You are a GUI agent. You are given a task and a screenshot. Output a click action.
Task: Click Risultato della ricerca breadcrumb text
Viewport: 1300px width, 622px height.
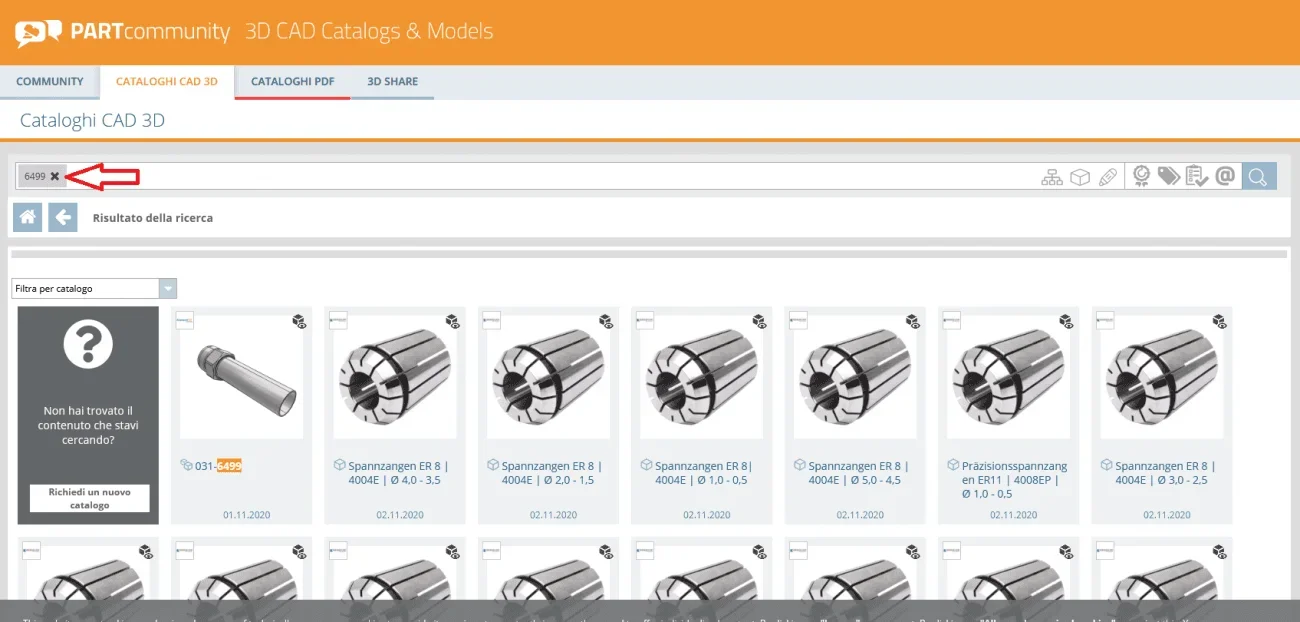153,217
